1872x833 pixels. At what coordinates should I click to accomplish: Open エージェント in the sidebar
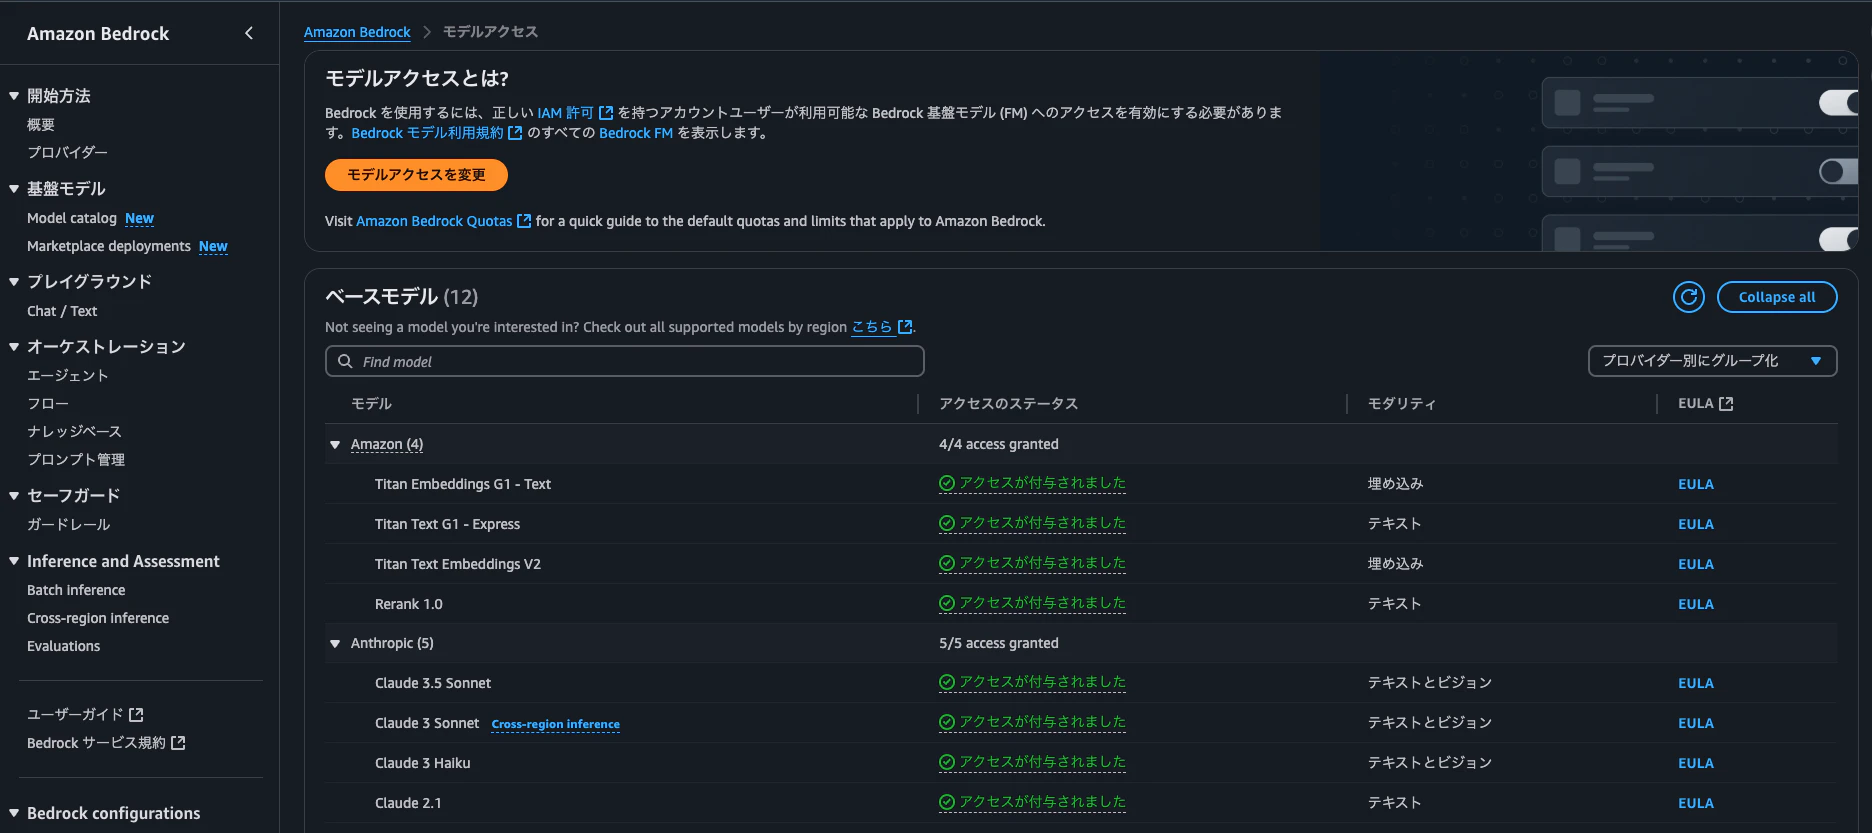click(68, 375)
